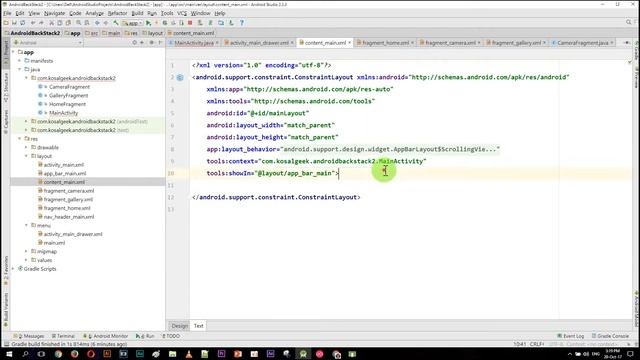Expand the manifests folder

[x=20, y=60]
